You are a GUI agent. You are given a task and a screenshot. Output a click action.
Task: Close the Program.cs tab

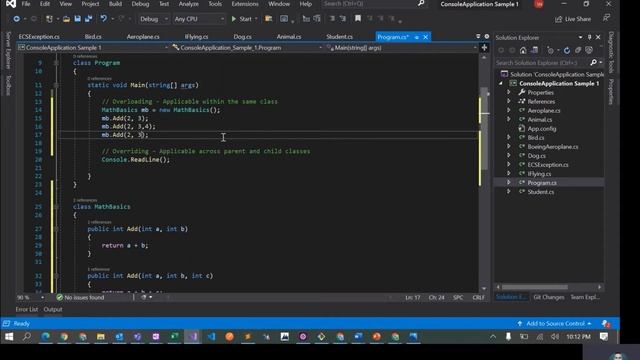click(x=425, y=37)
